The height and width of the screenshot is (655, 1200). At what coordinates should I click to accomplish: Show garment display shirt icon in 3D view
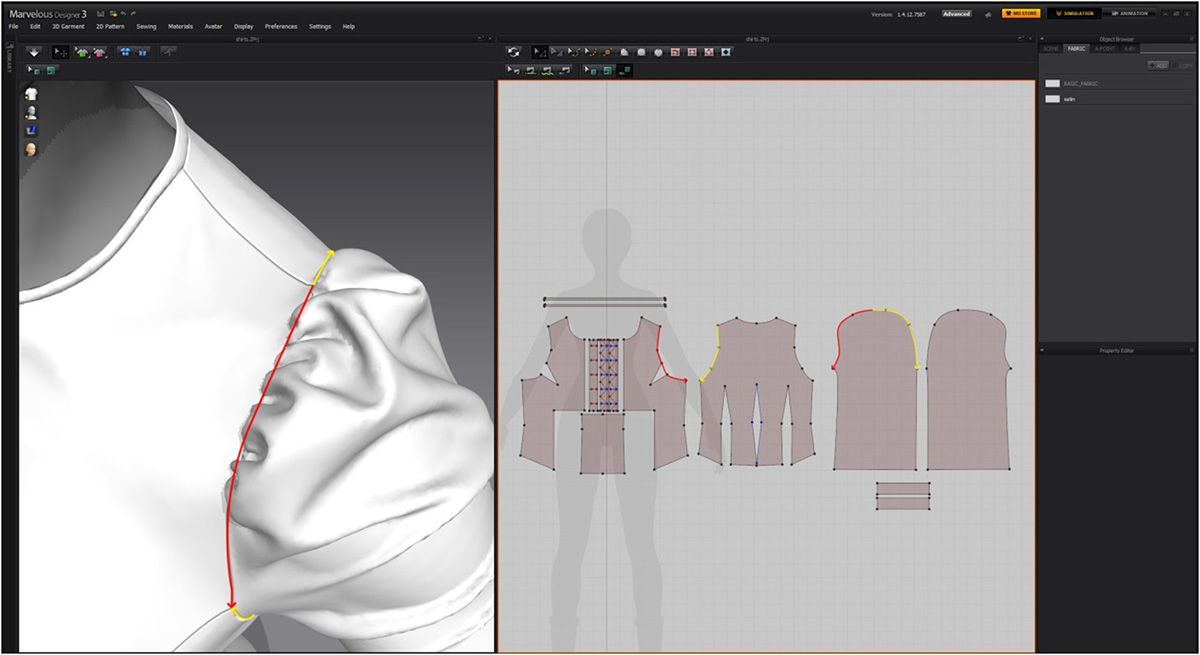31,93
